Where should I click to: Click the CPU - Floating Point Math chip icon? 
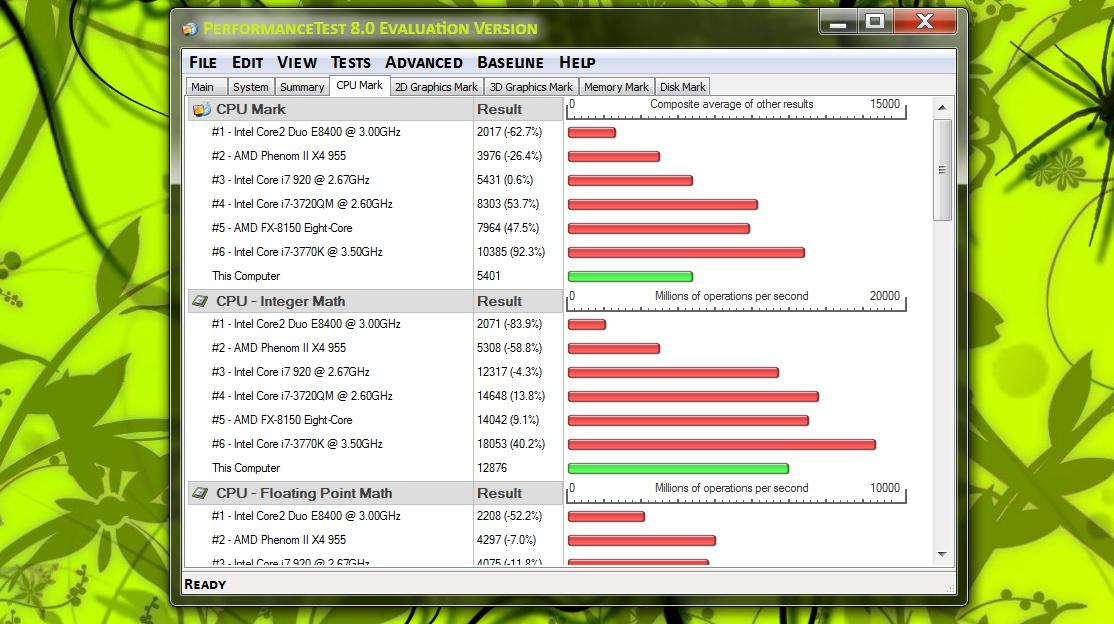coord(200,493)
